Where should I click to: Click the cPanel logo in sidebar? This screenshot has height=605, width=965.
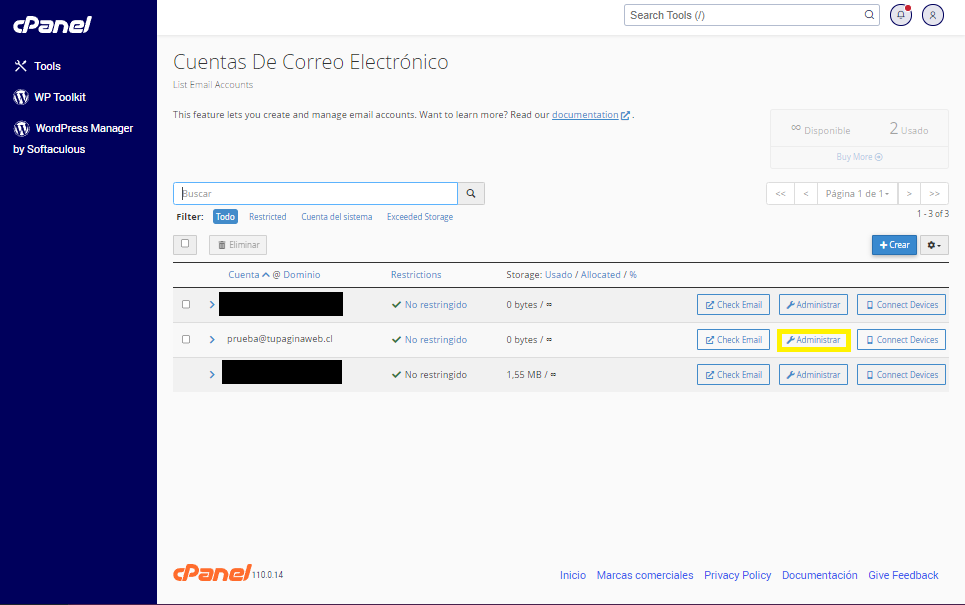point(52,24)
